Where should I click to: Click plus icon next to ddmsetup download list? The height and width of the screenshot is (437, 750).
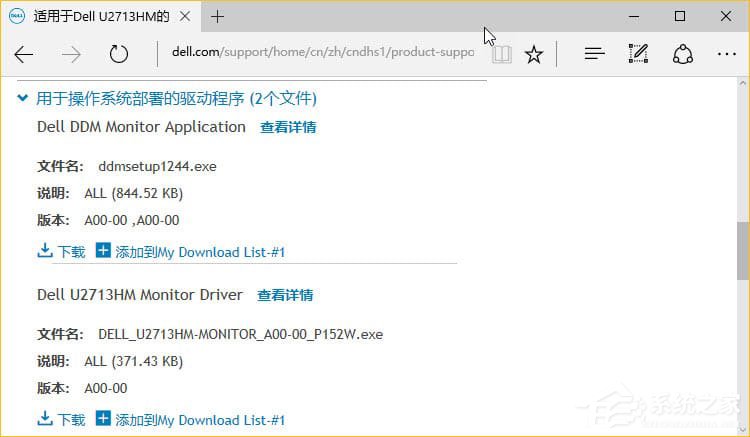(103, 250)
